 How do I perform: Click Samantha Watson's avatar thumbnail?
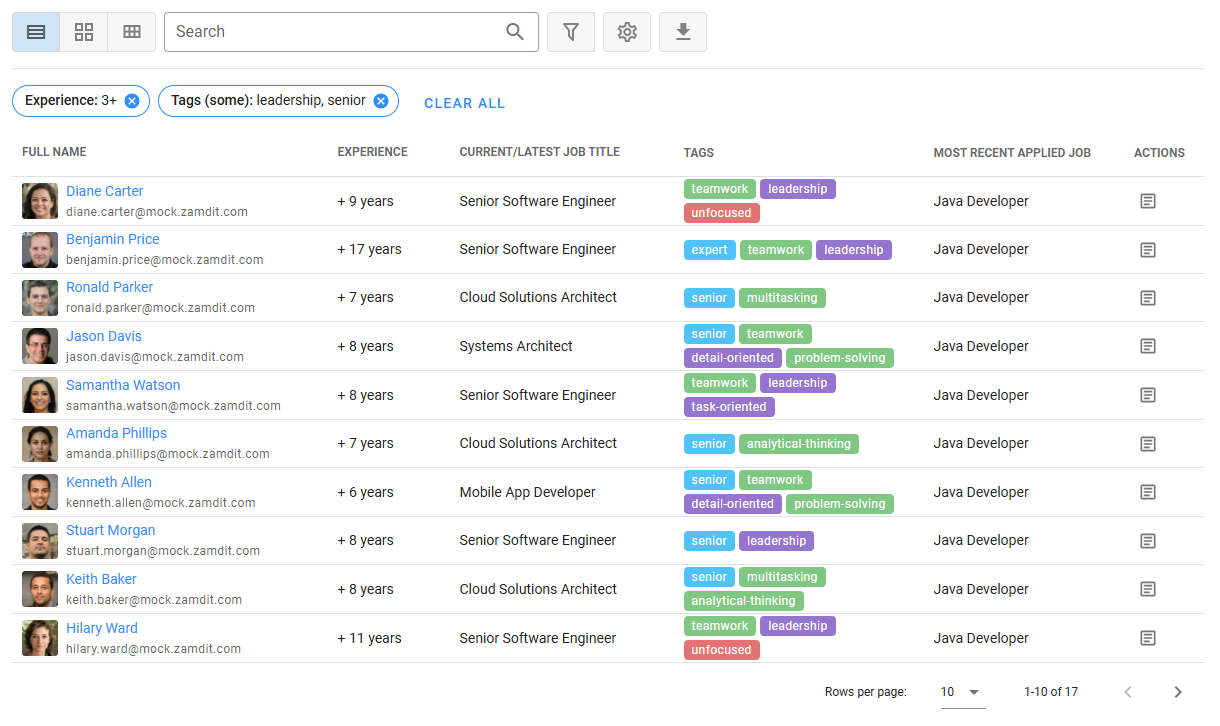coord(40,395)
